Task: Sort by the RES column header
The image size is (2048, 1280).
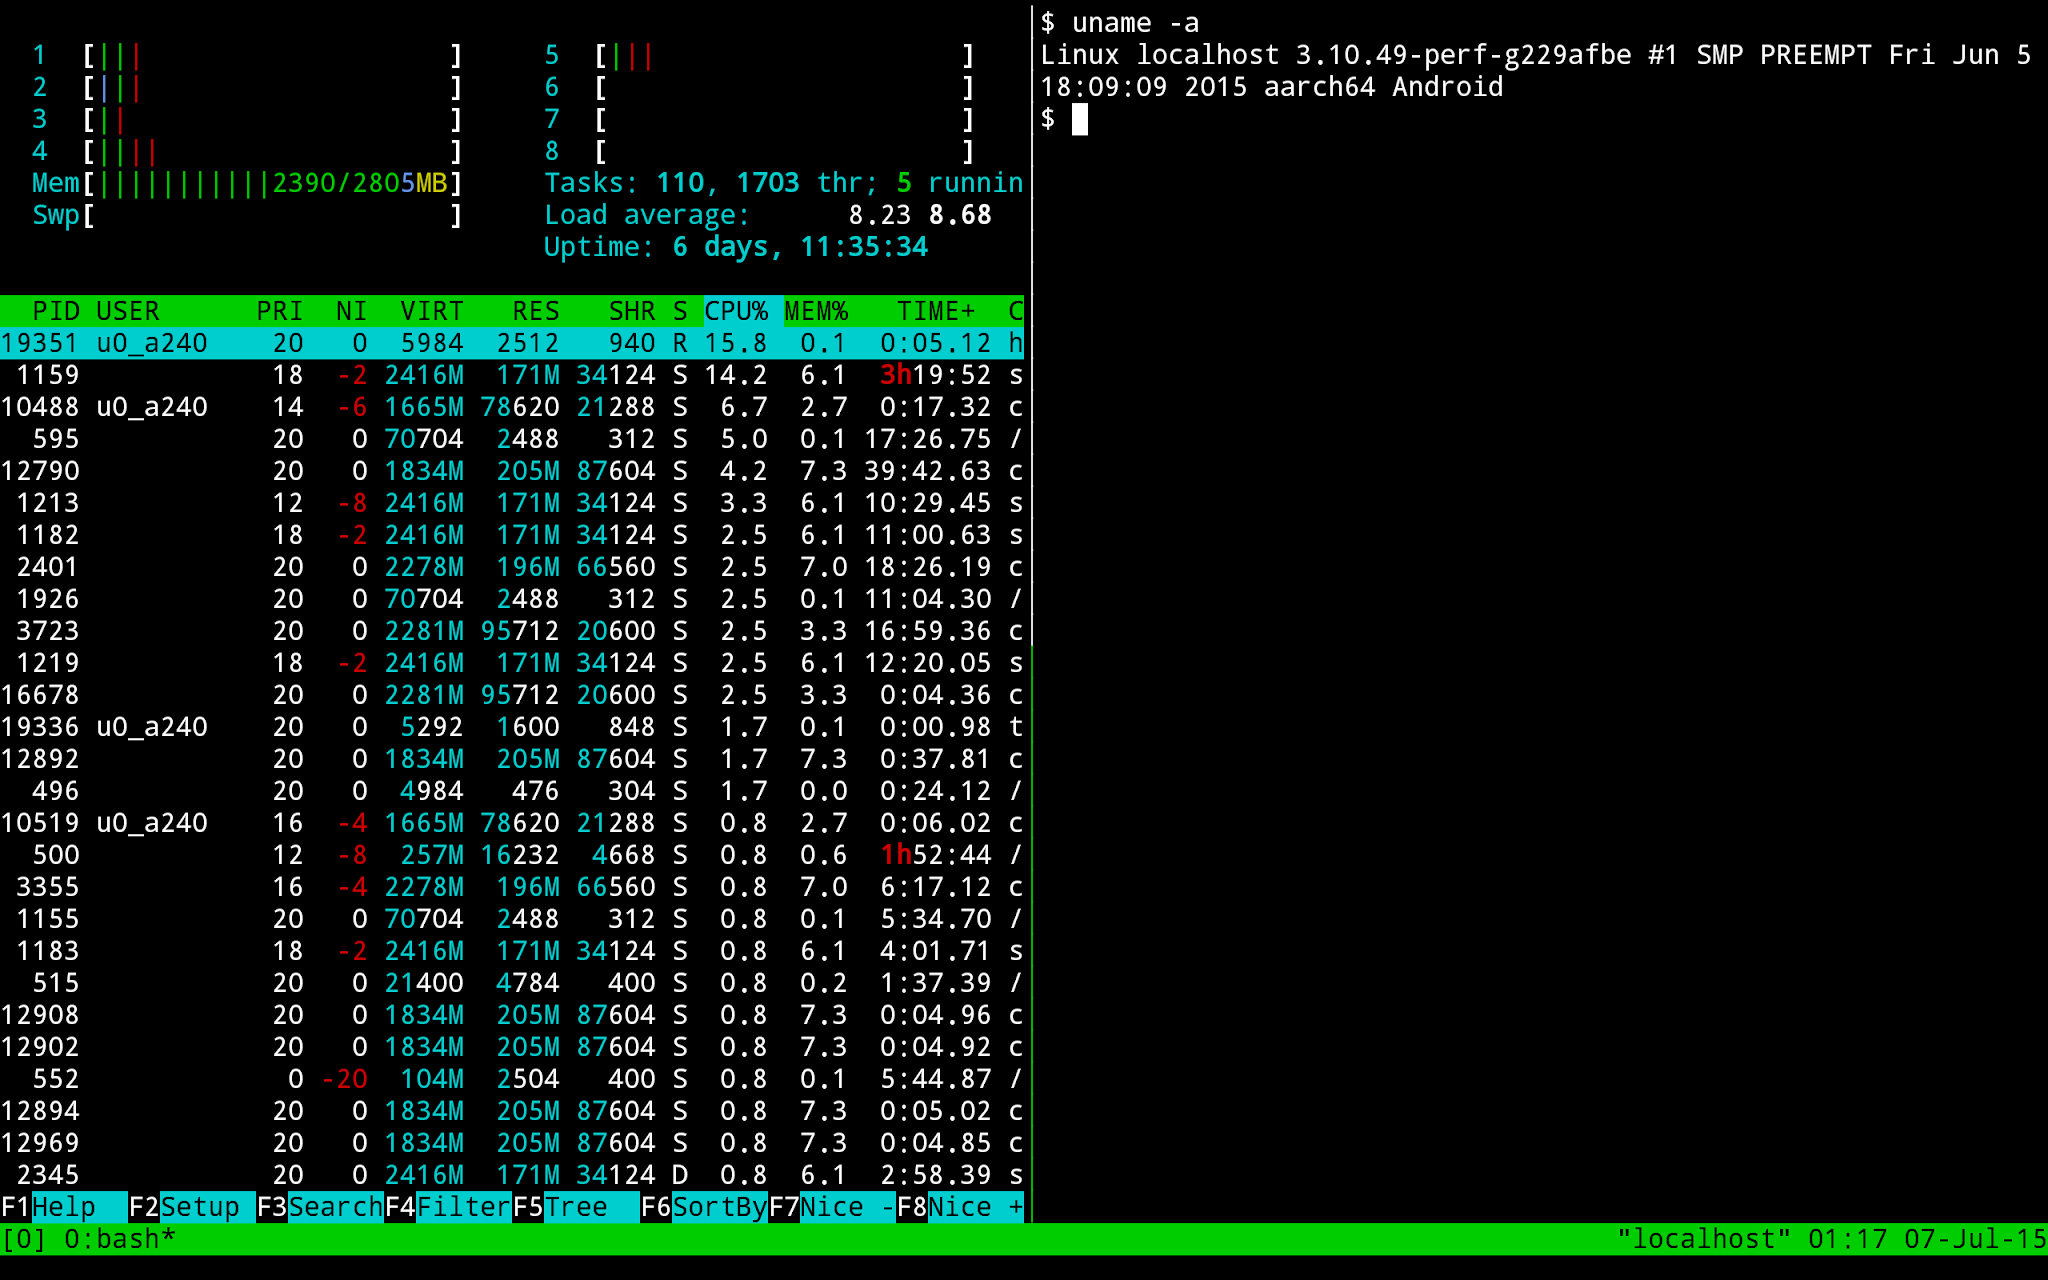Action: click(x=536, y=311)
